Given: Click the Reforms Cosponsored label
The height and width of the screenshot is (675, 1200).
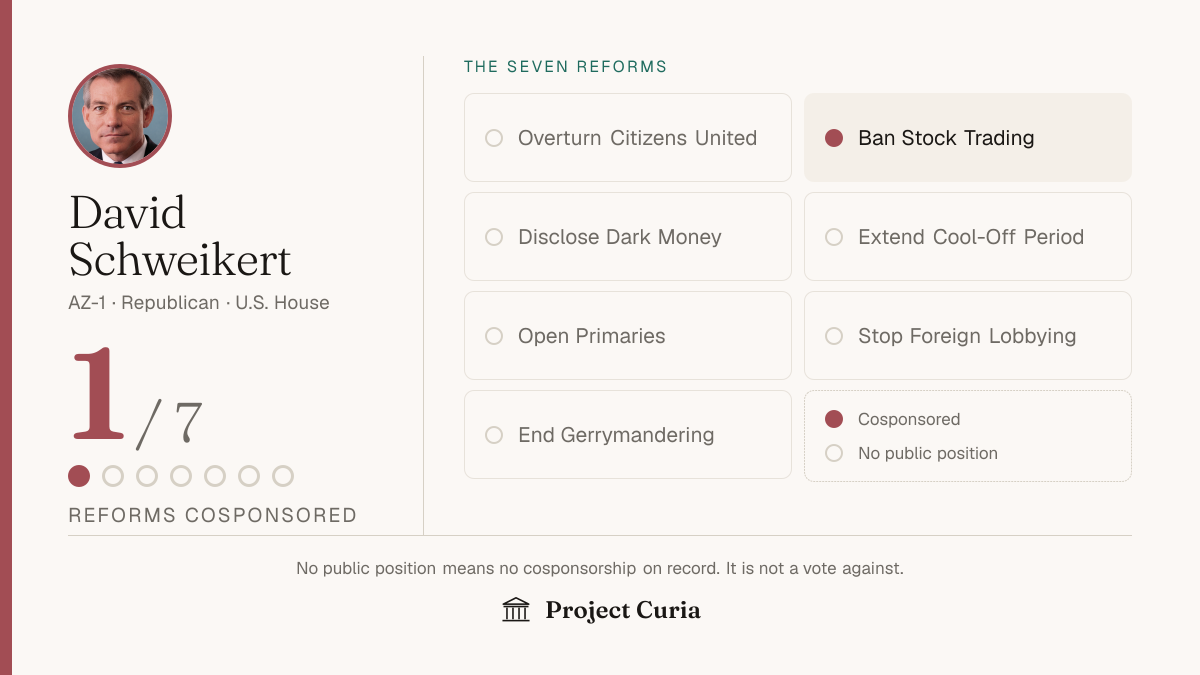Looking at the screenshot, I should [x=213, y=515].
